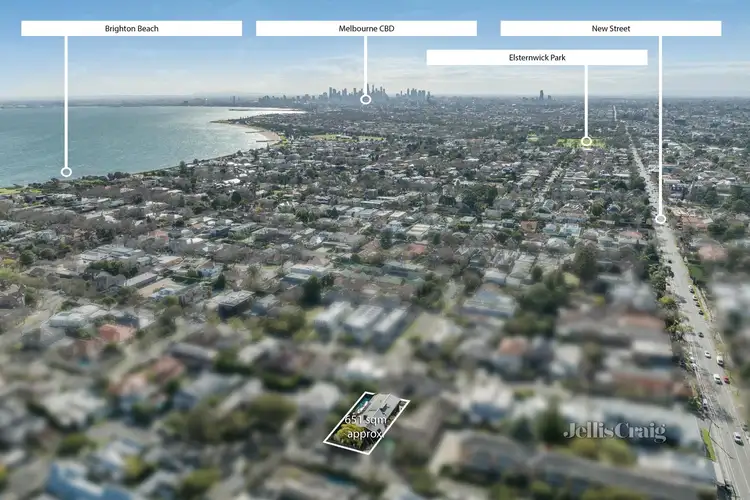Click the Elsternwick Park label

click(x=537, y=57)
